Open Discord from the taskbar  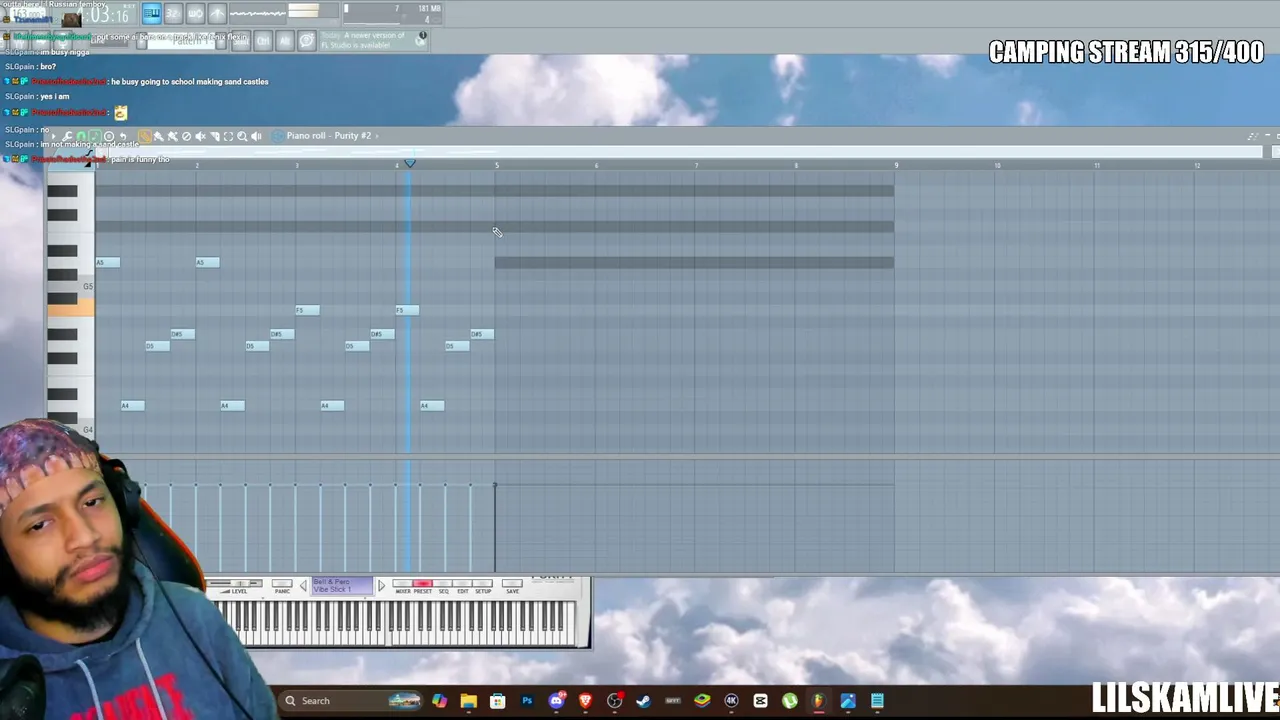tap(557, 701)
